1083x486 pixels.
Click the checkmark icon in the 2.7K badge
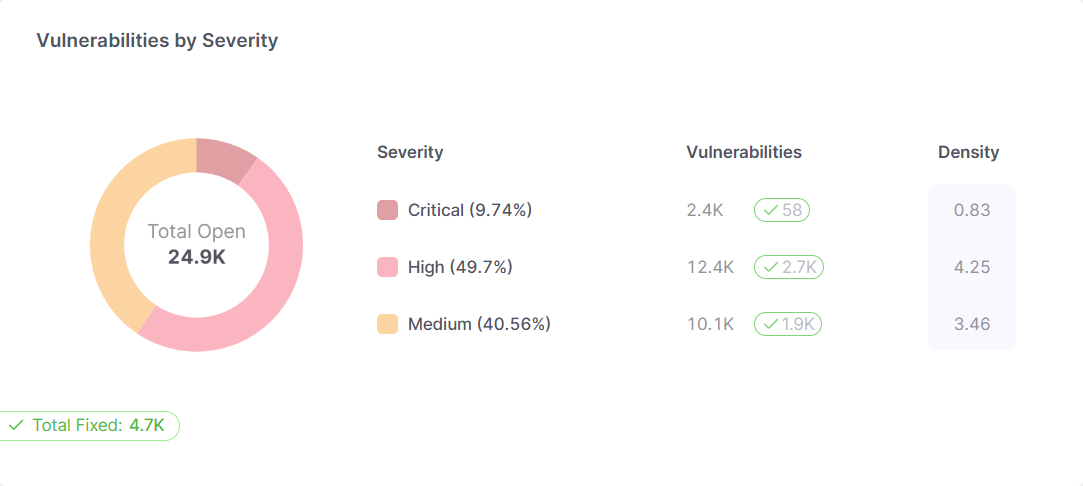[770, 266]
